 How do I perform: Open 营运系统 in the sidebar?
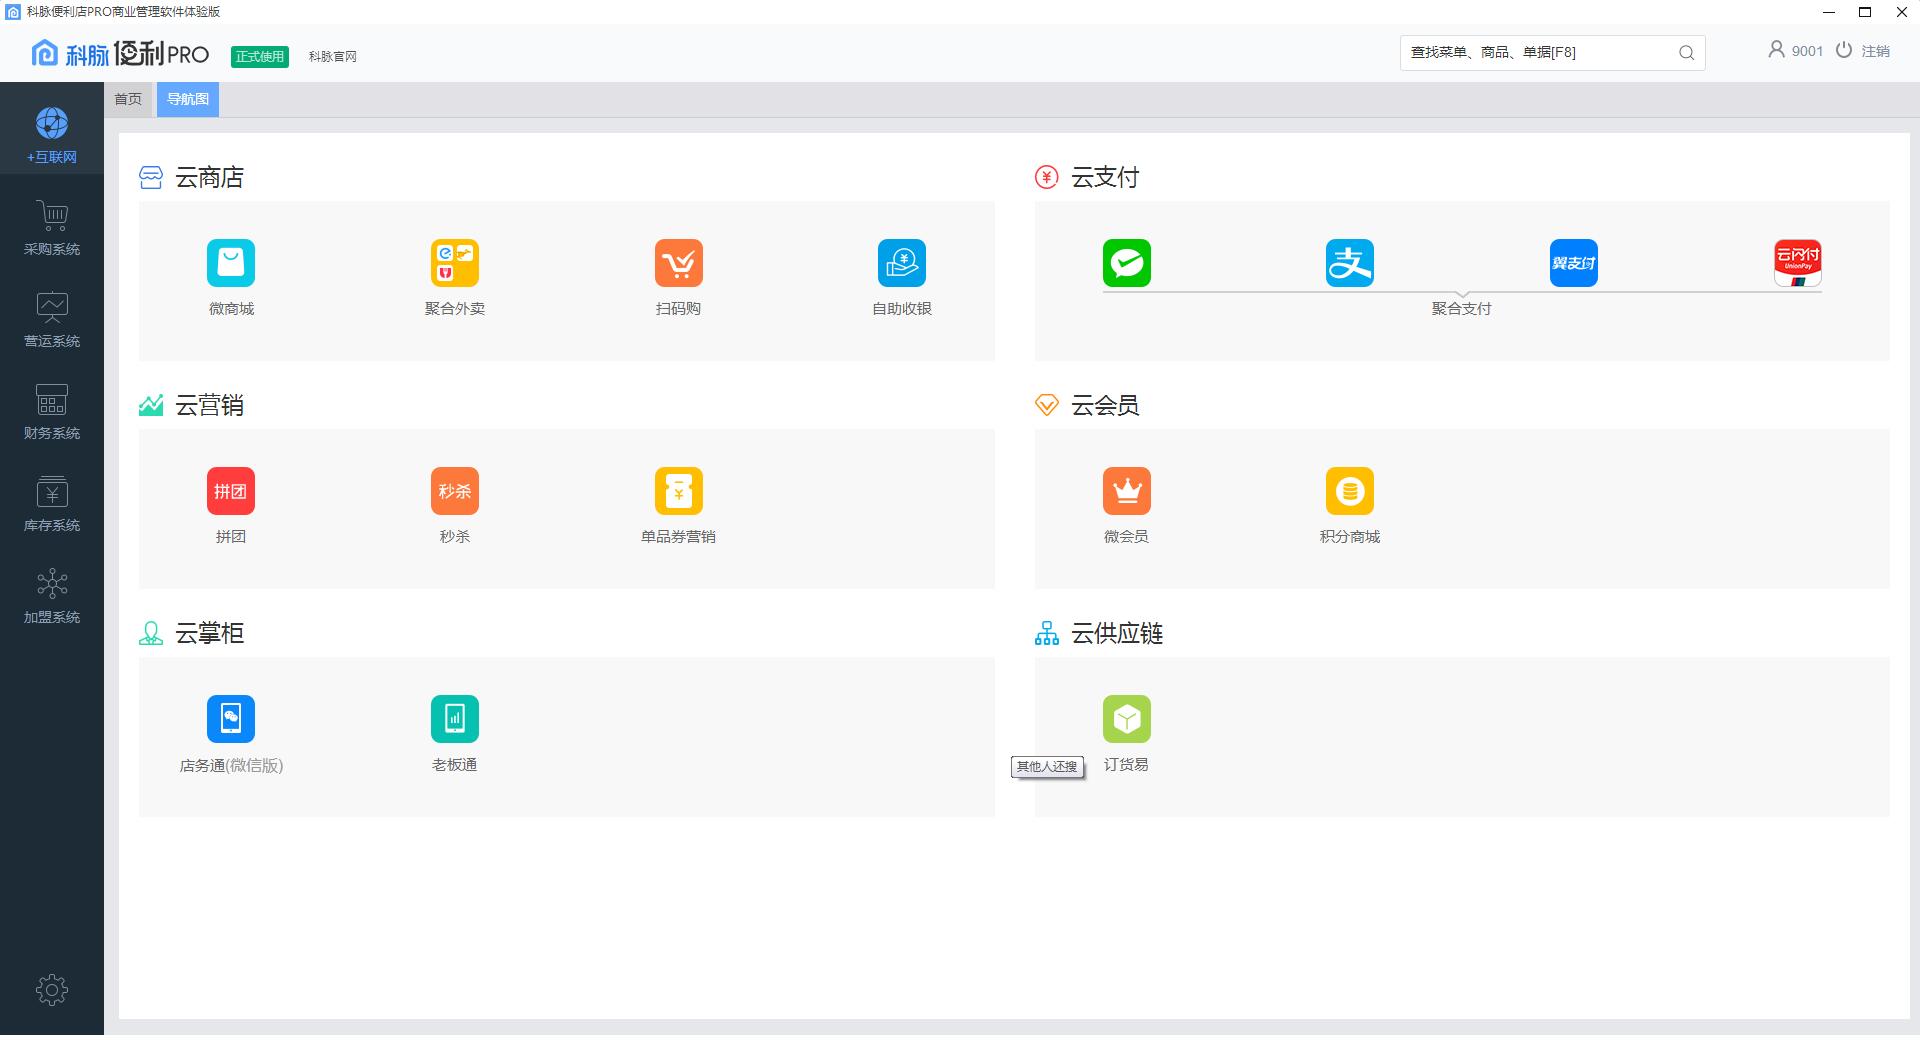click(x=52, y=320)
